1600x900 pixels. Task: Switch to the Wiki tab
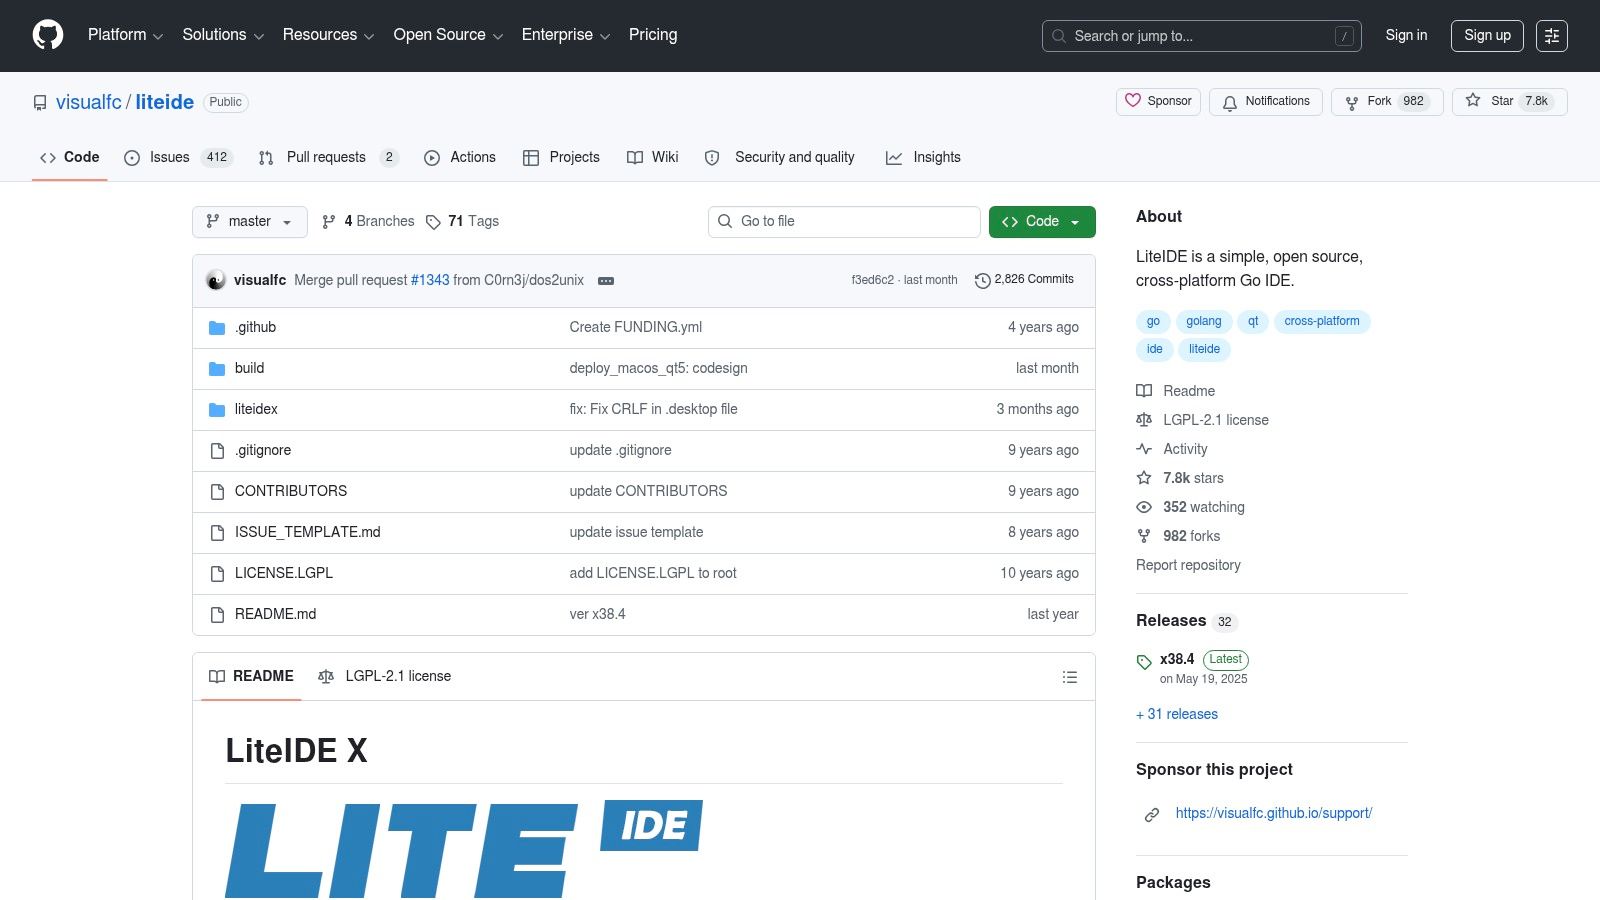click(x=652, y=158)
